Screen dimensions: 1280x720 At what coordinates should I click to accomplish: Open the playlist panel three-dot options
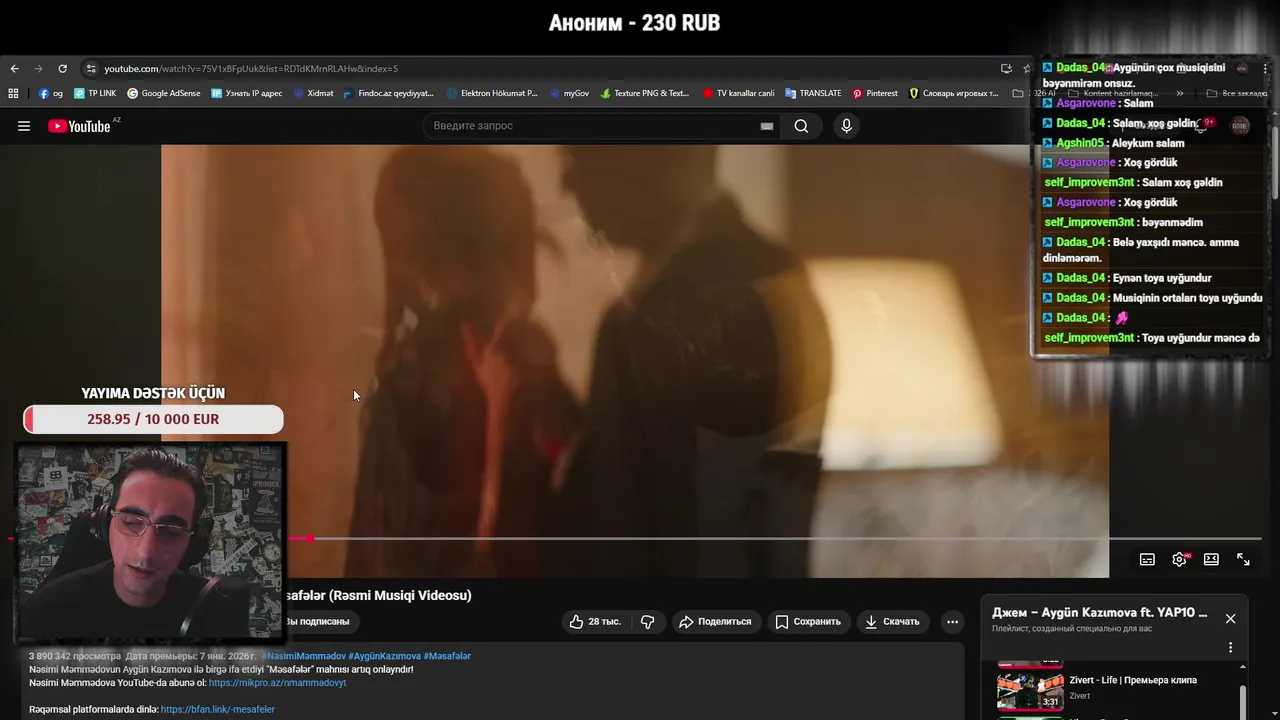point(1231,647)
